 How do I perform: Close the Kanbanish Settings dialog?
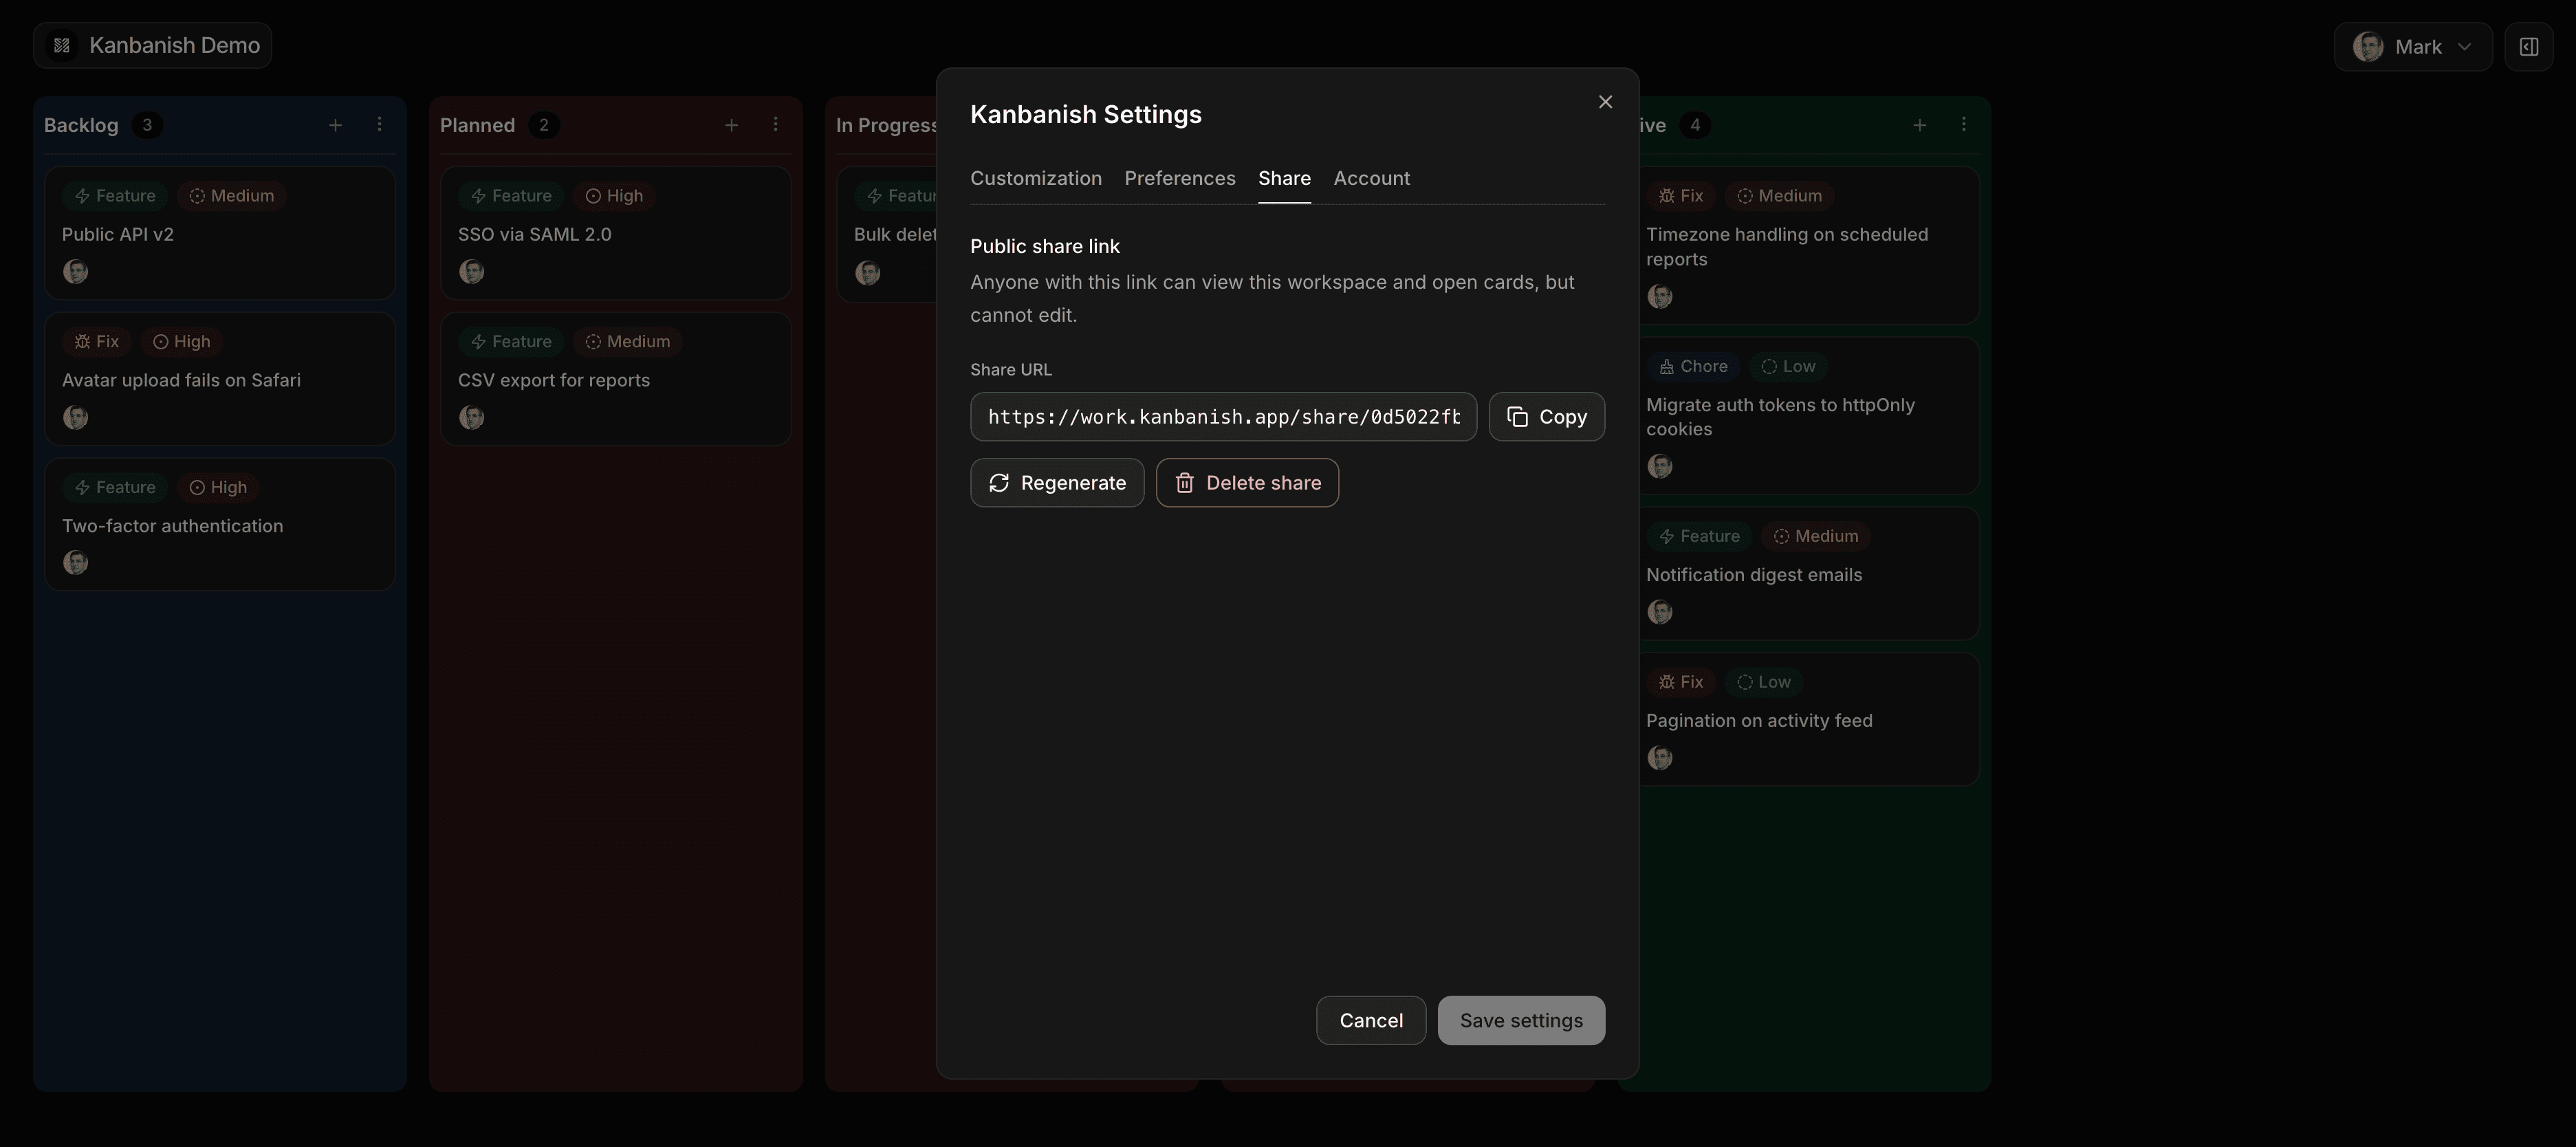(x=1605, y=102)
